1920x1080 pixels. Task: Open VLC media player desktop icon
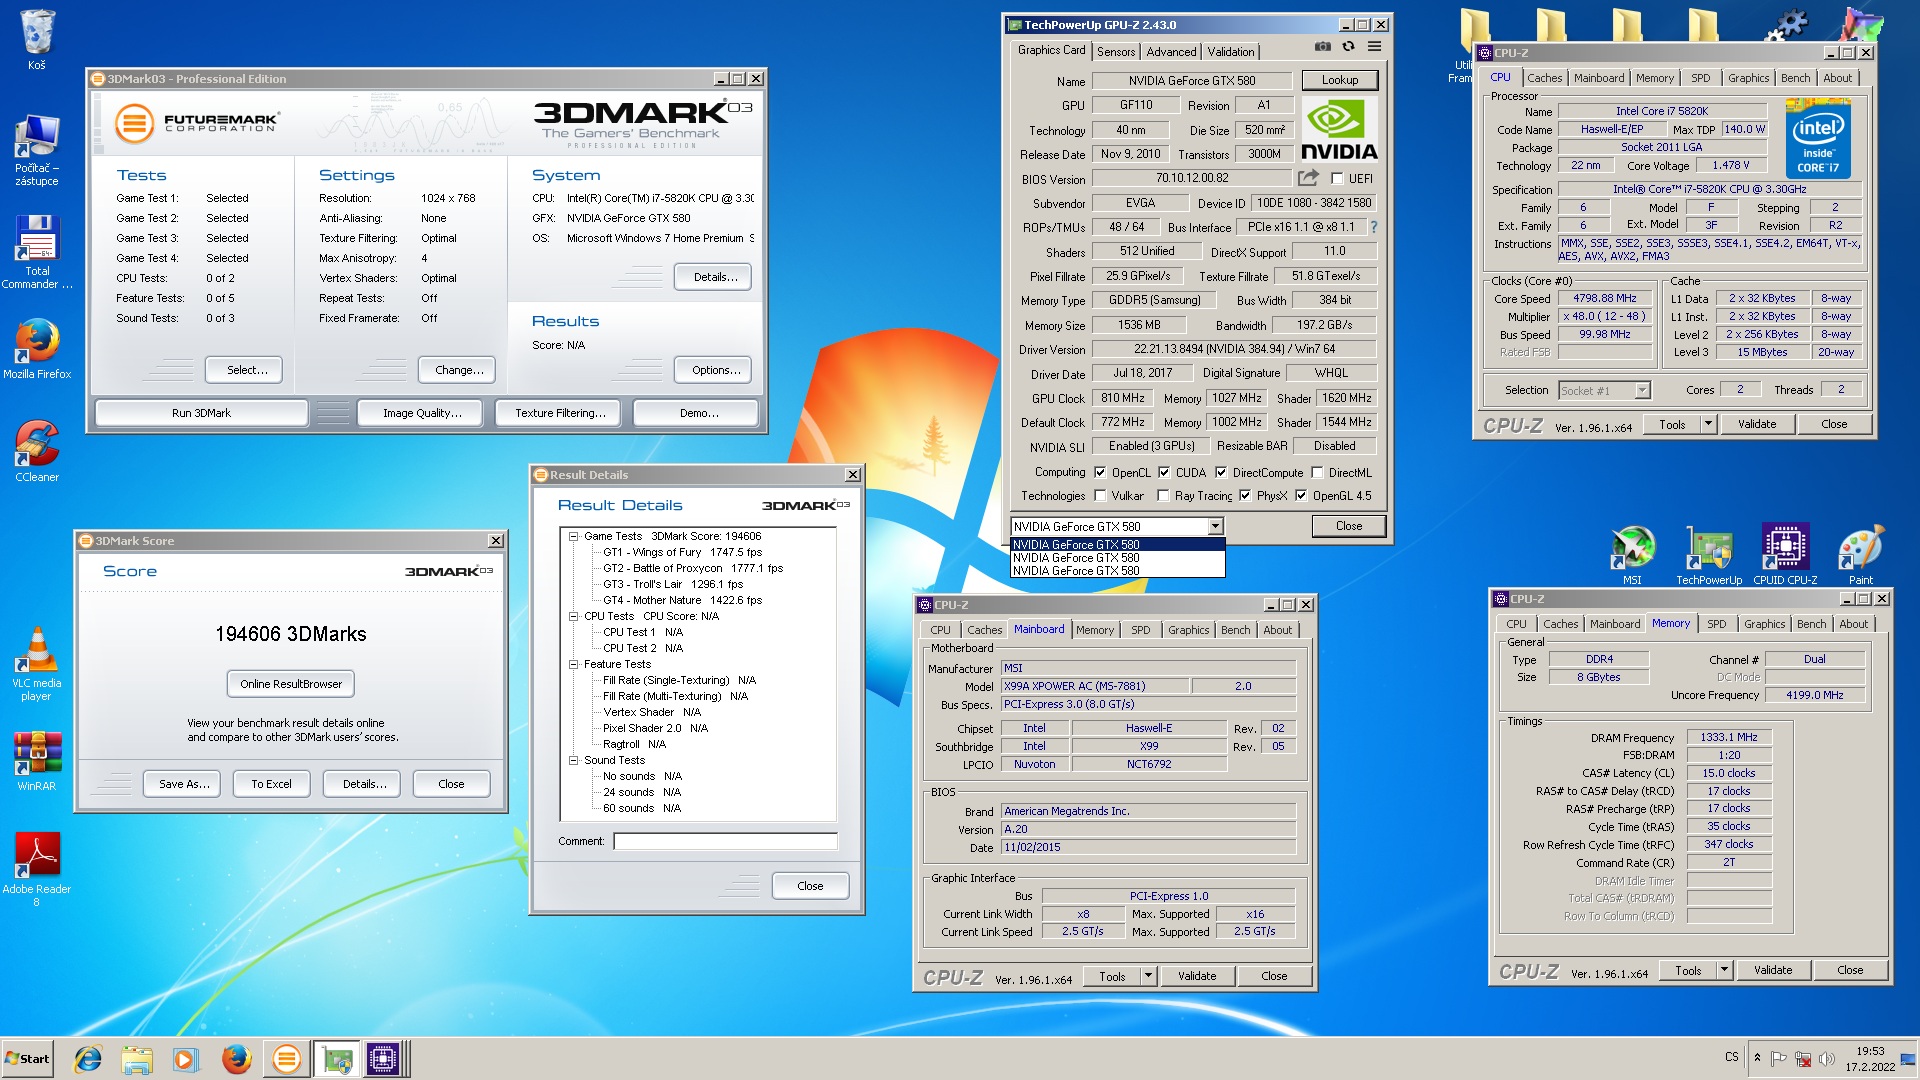[37, 663]
